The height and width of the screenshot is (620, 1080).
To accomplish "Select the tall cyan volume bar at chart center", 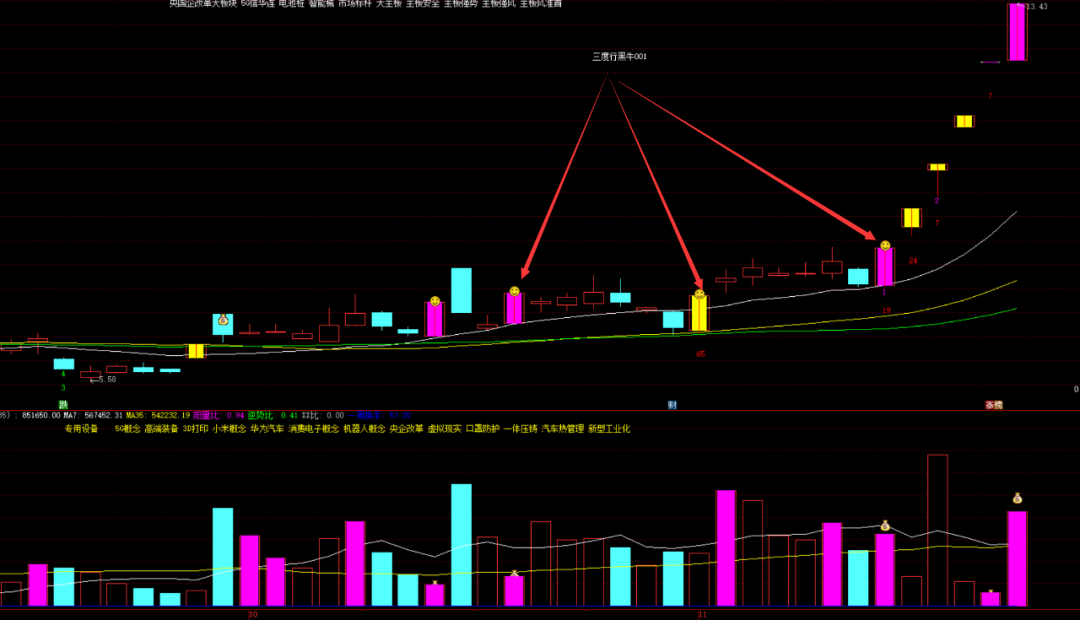I will tap(461, 545).
